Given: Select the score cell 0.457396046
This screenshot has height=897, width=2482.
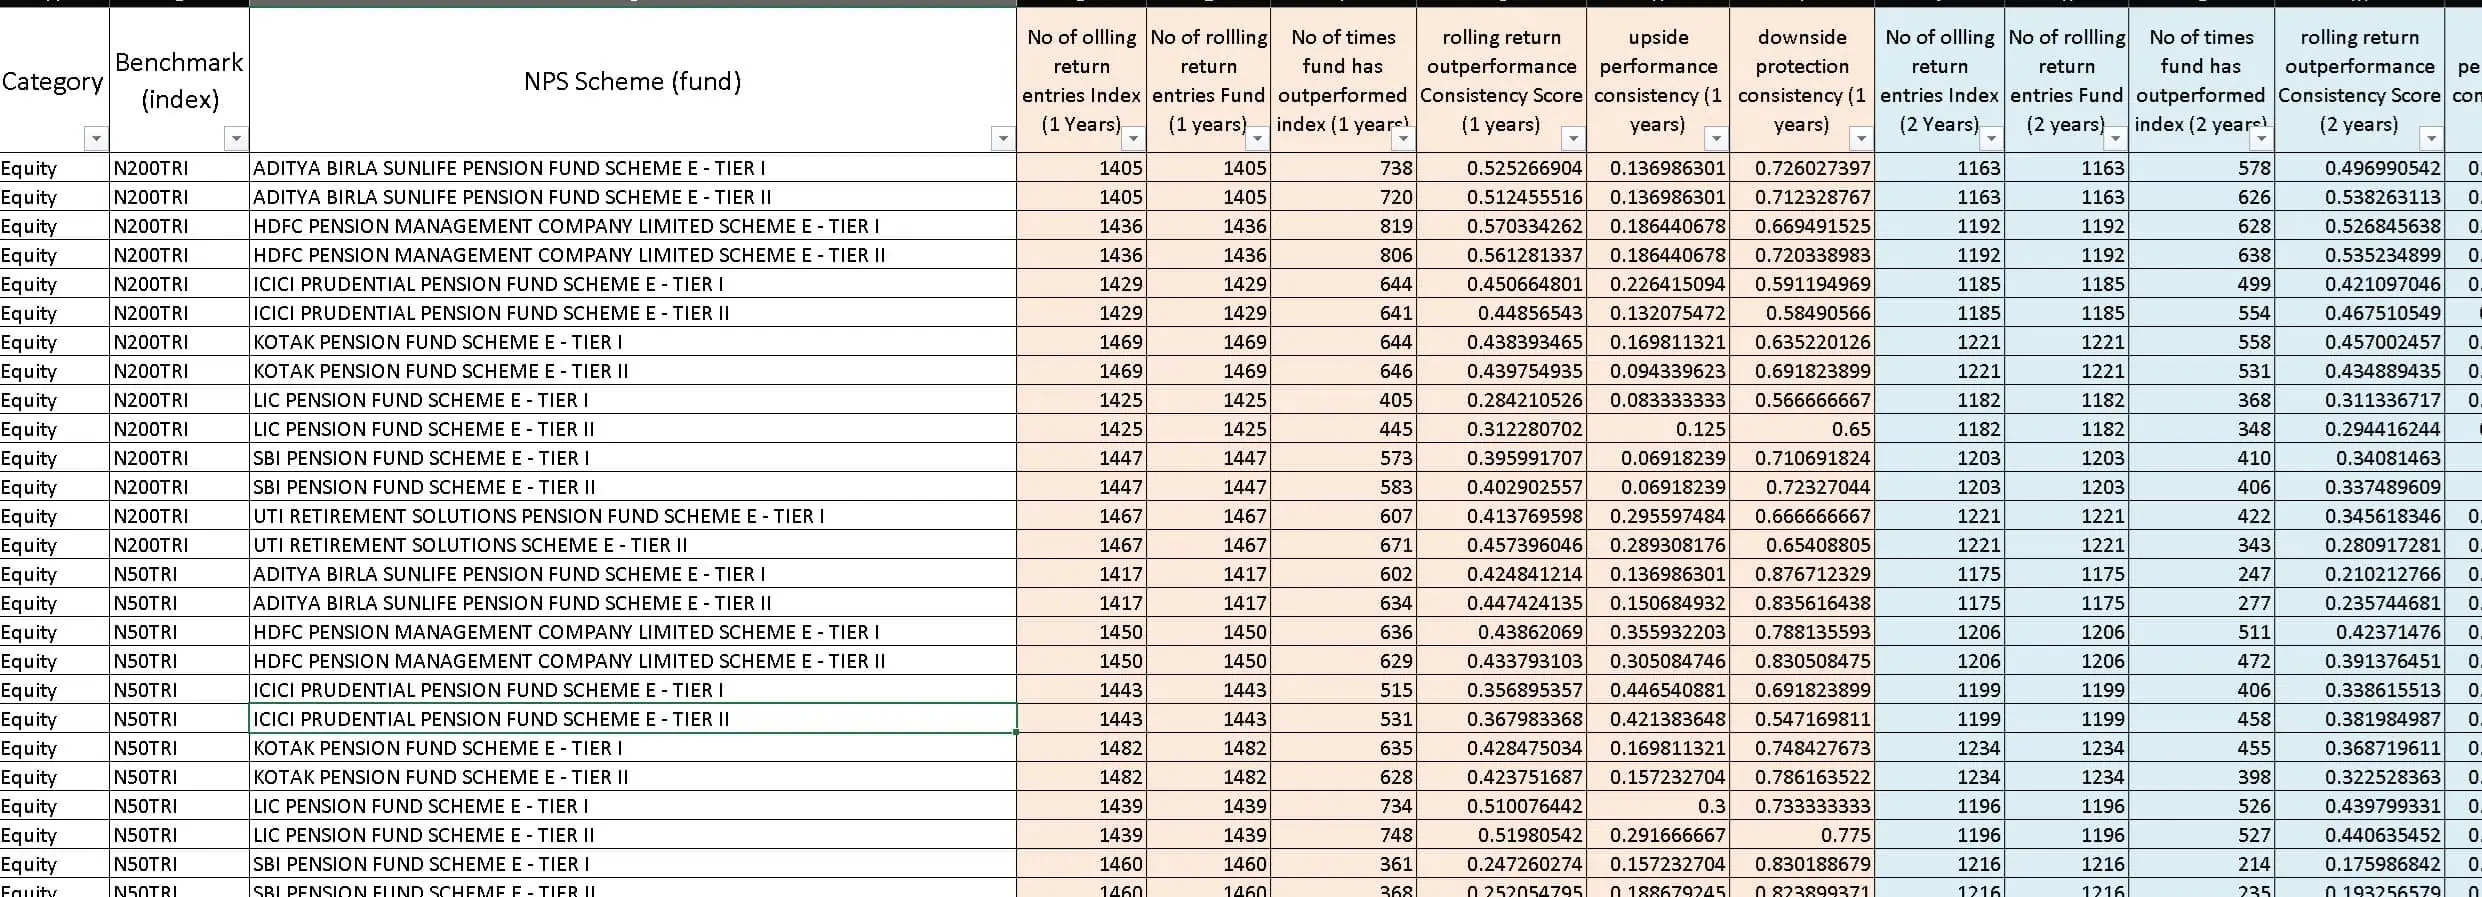Looking at the screenshot, I should (1502, 545).
